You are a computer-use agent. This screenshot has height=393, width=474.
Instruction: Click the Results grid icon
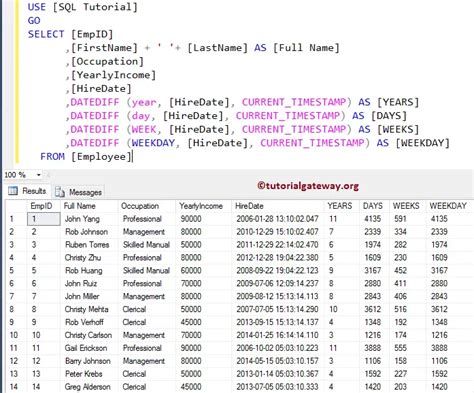click(13, 191)
